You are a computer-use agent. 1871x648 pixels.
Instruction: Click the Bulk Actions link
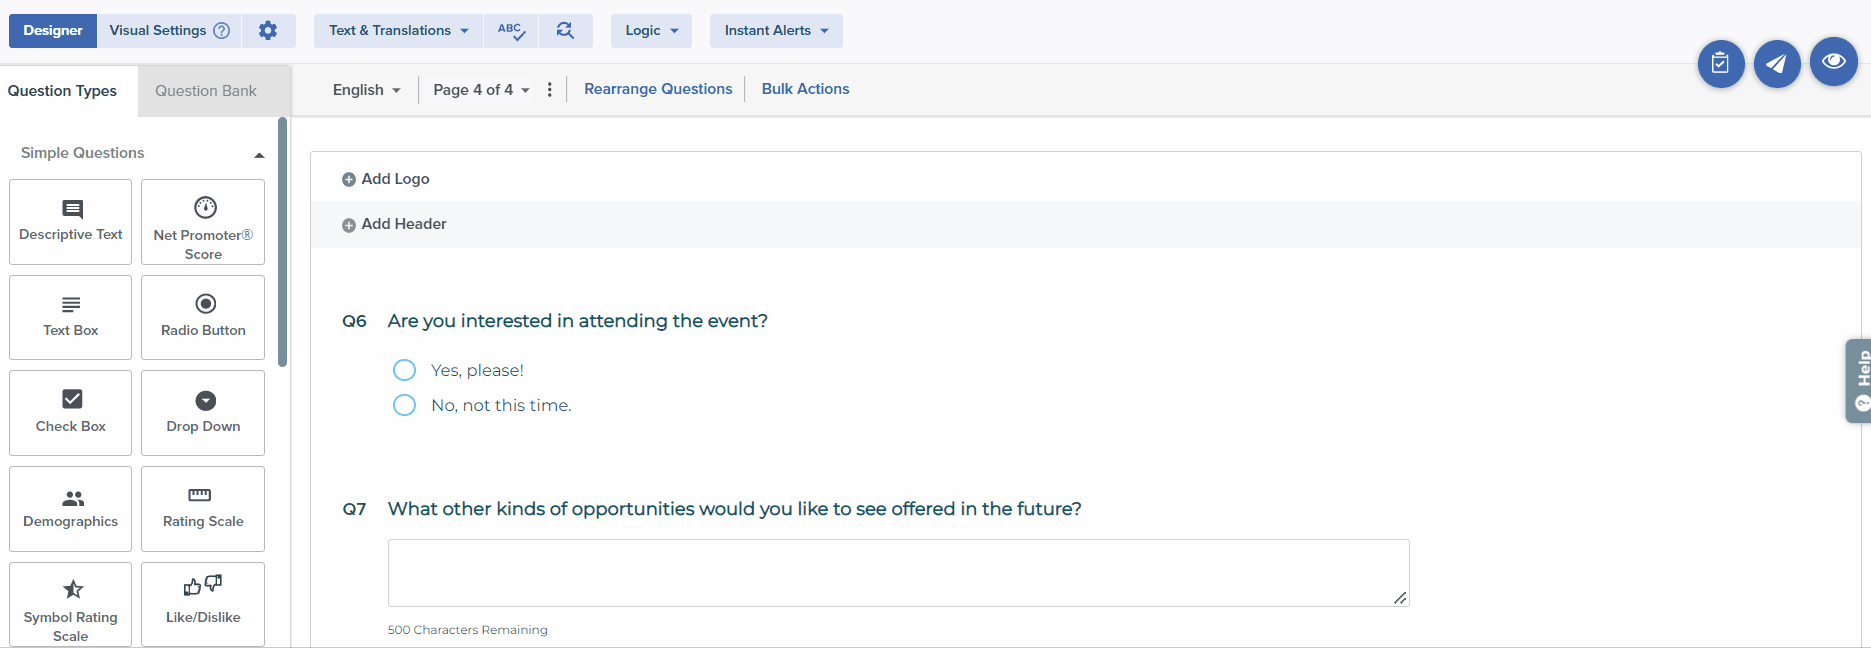click(805, 89)
